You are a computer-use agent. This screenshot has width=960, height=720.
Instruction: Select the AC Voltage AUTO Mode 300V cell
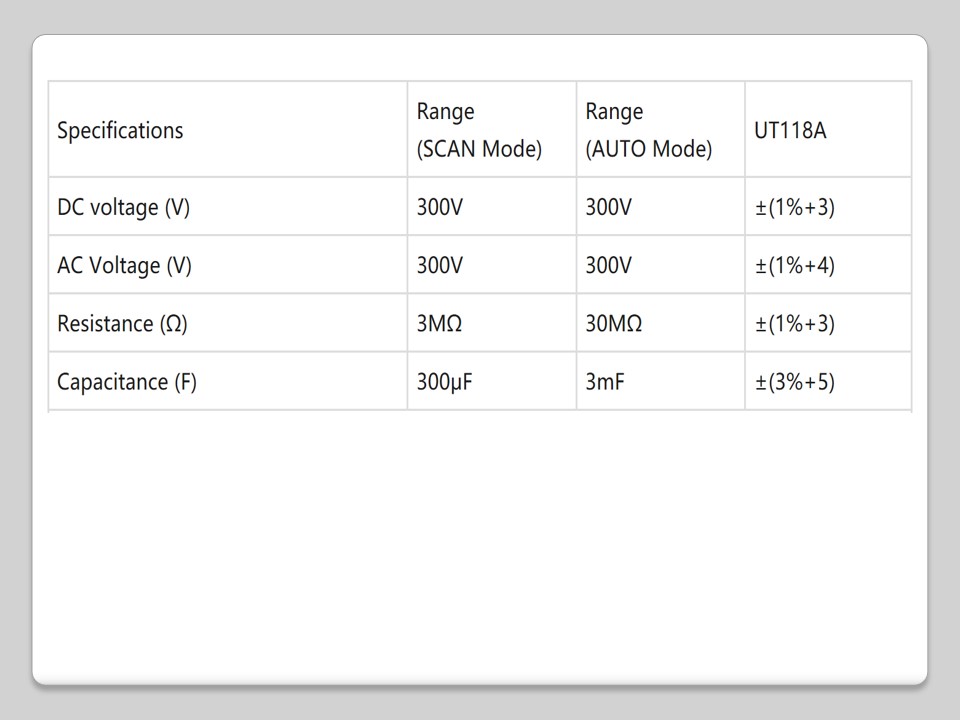click(609, 265)
